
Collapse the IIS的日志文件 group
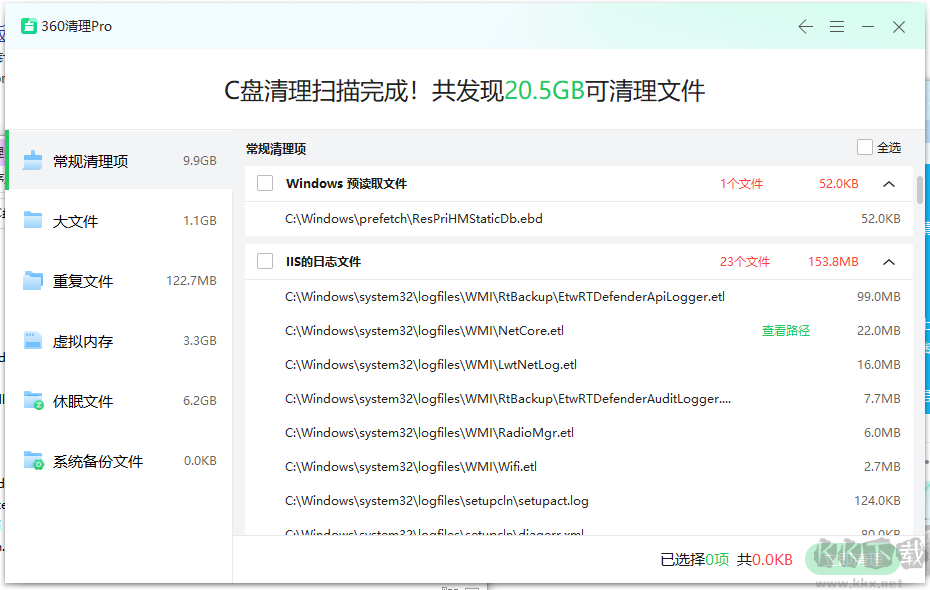[888, 261]
